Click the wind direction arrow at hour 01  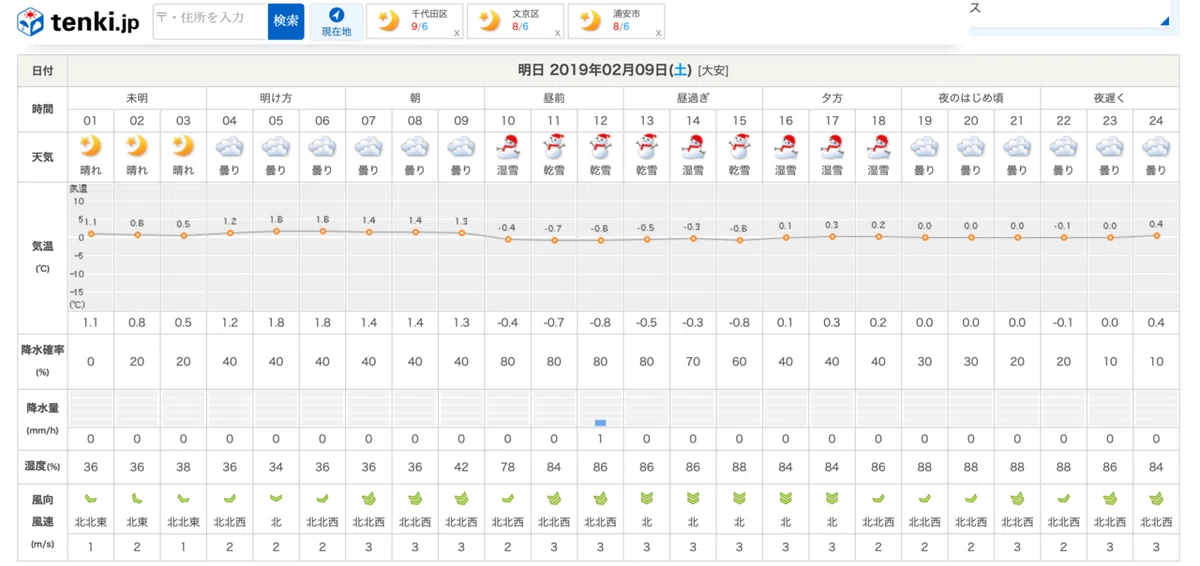click(x=90, y=498)
